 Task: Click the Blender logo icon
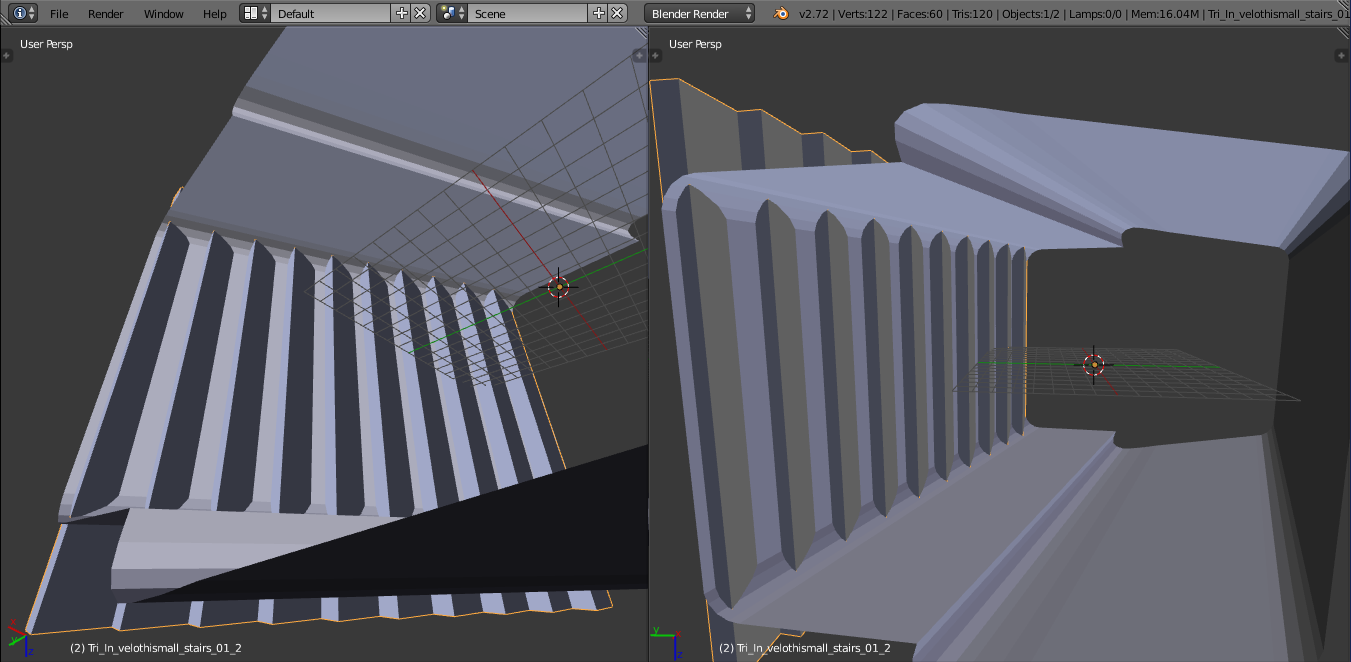tap(780, 13)
